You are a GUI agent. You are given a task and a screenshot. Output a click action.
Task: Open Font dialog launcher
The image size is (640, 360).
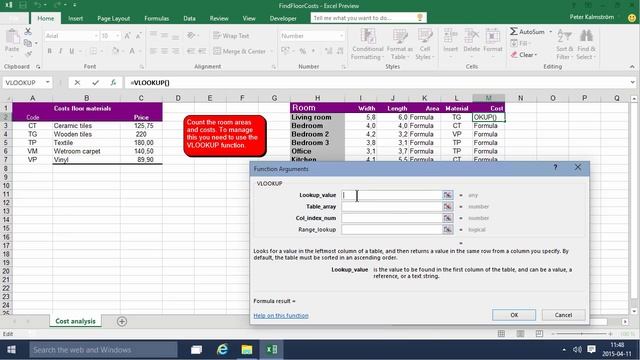tap(142, 67)
